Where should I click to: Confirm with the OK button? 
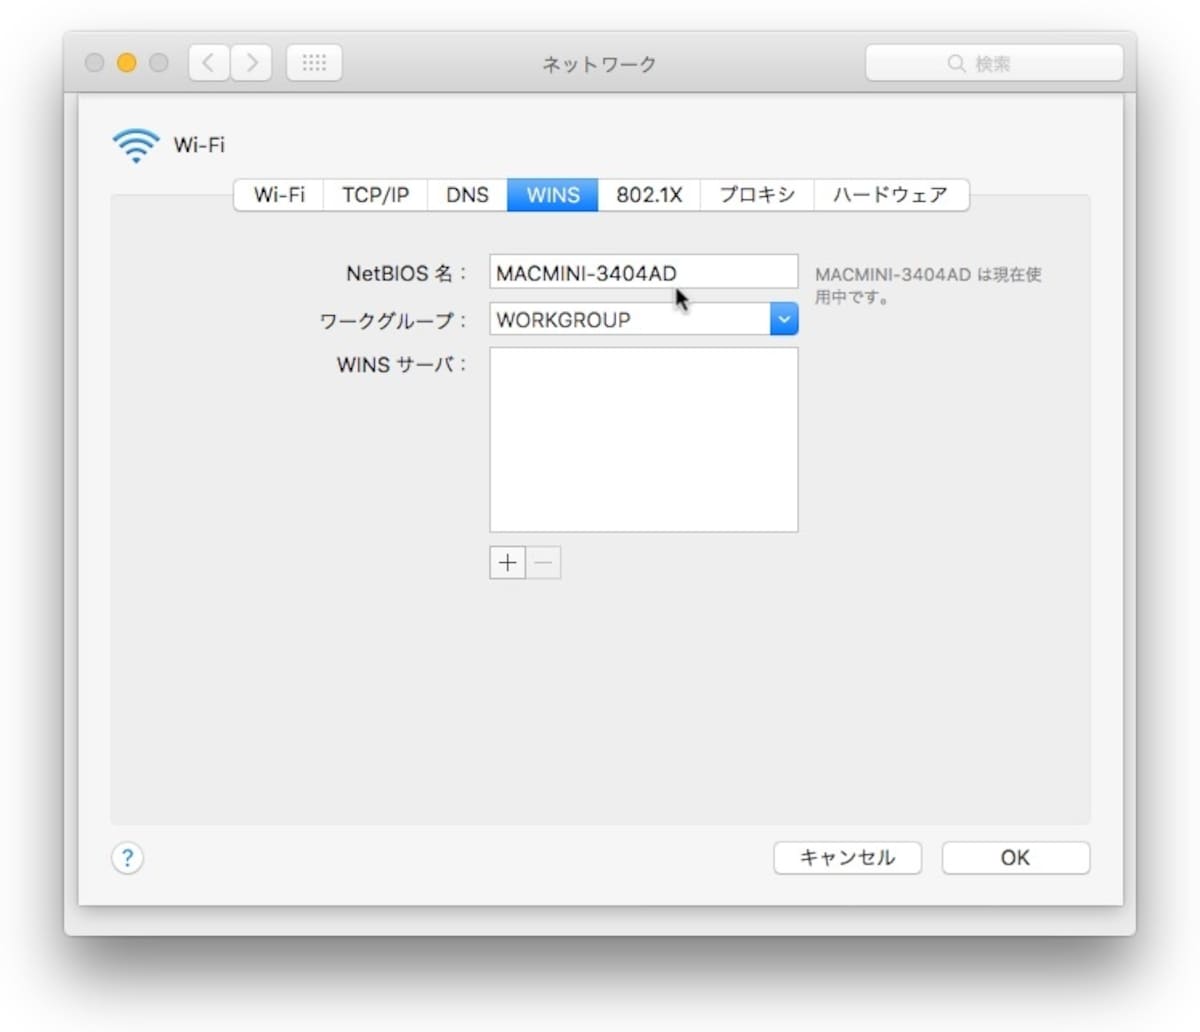[1015, 858]
